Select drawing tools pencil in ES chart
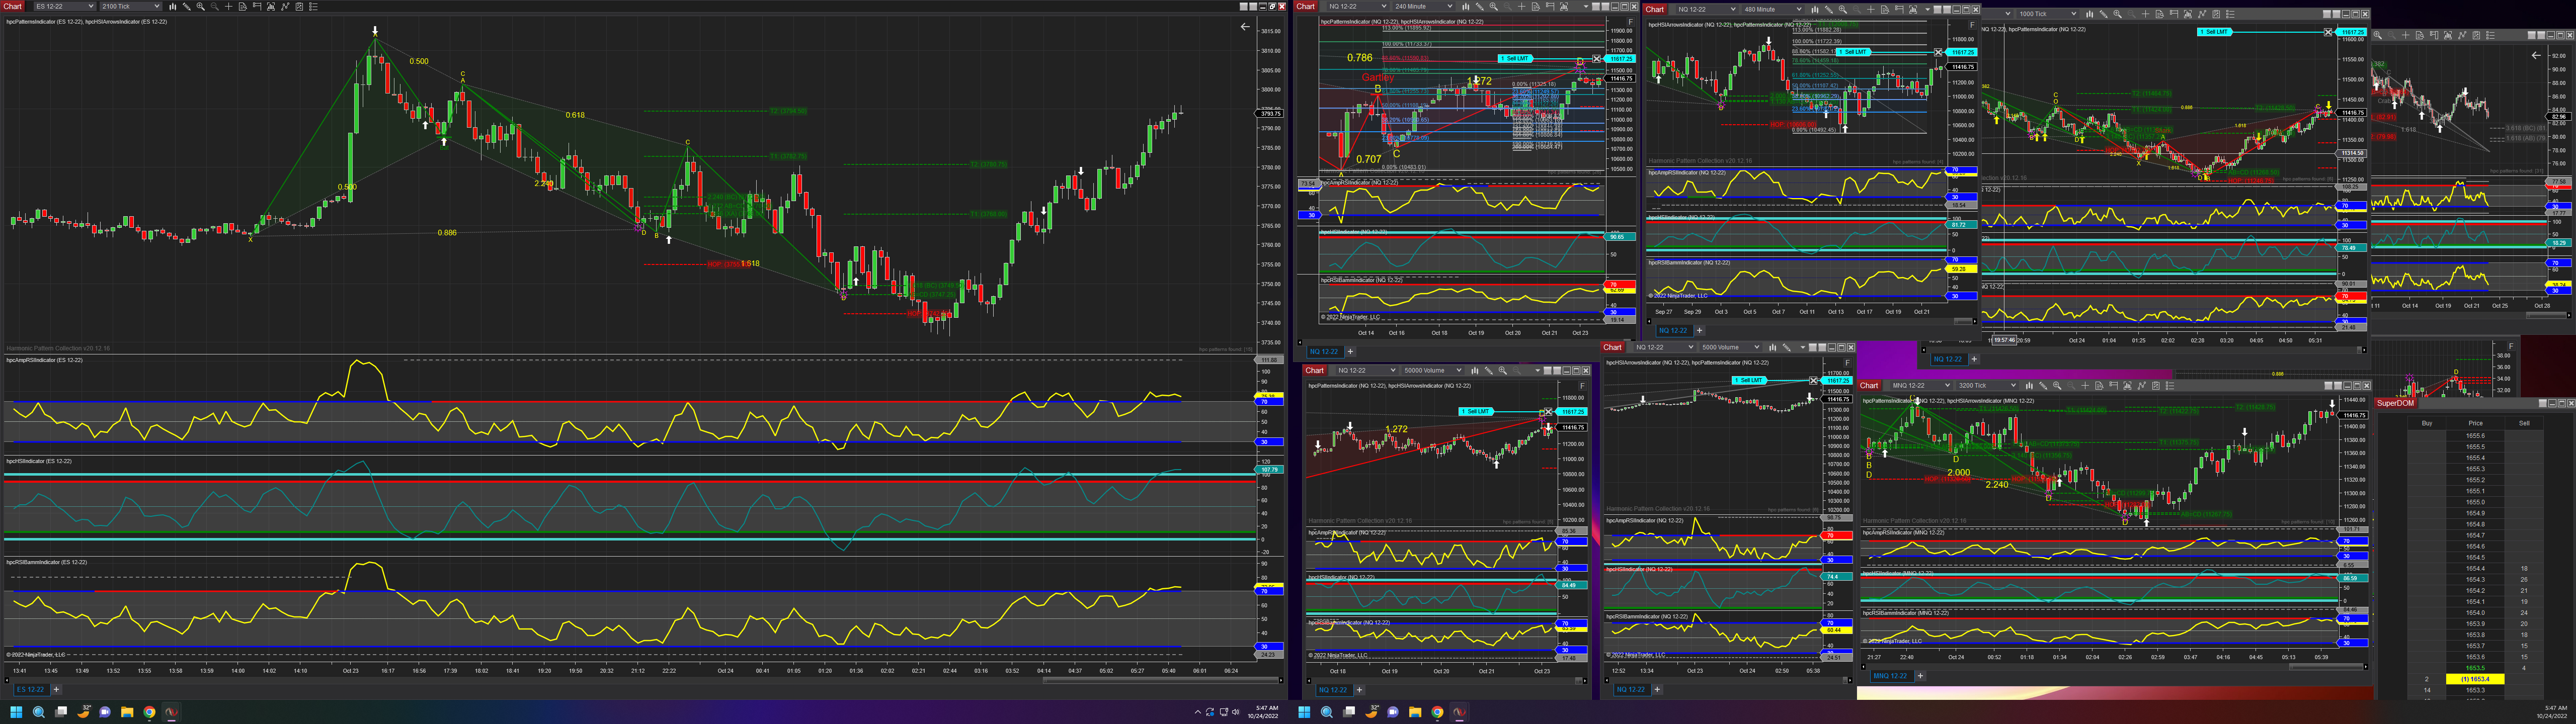Screen dimensions: 2576x724 tap(187, 6)
